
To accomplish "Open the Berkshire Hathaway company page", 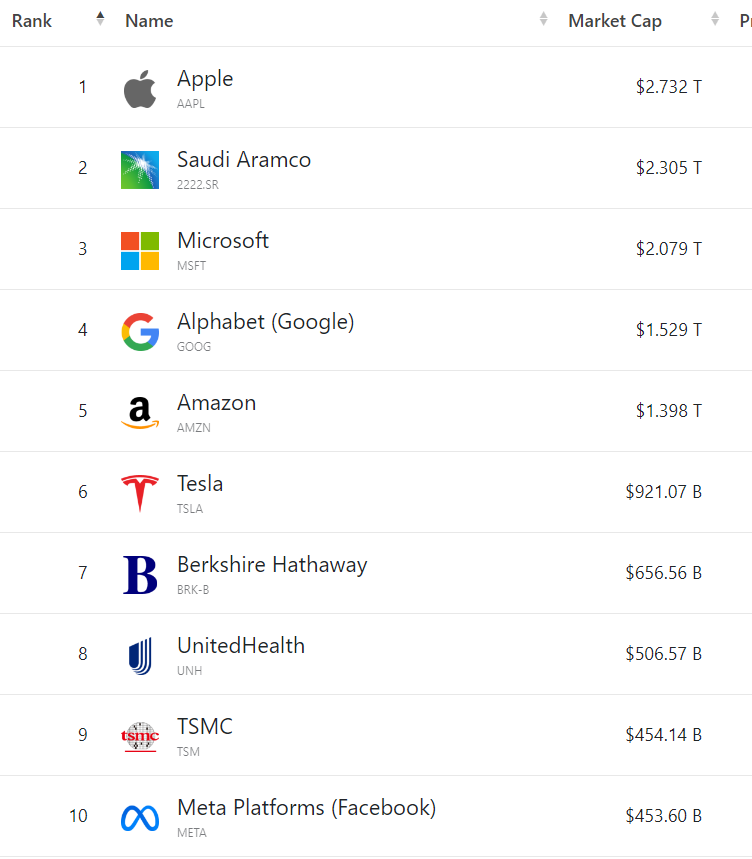I will click(272, 565).
